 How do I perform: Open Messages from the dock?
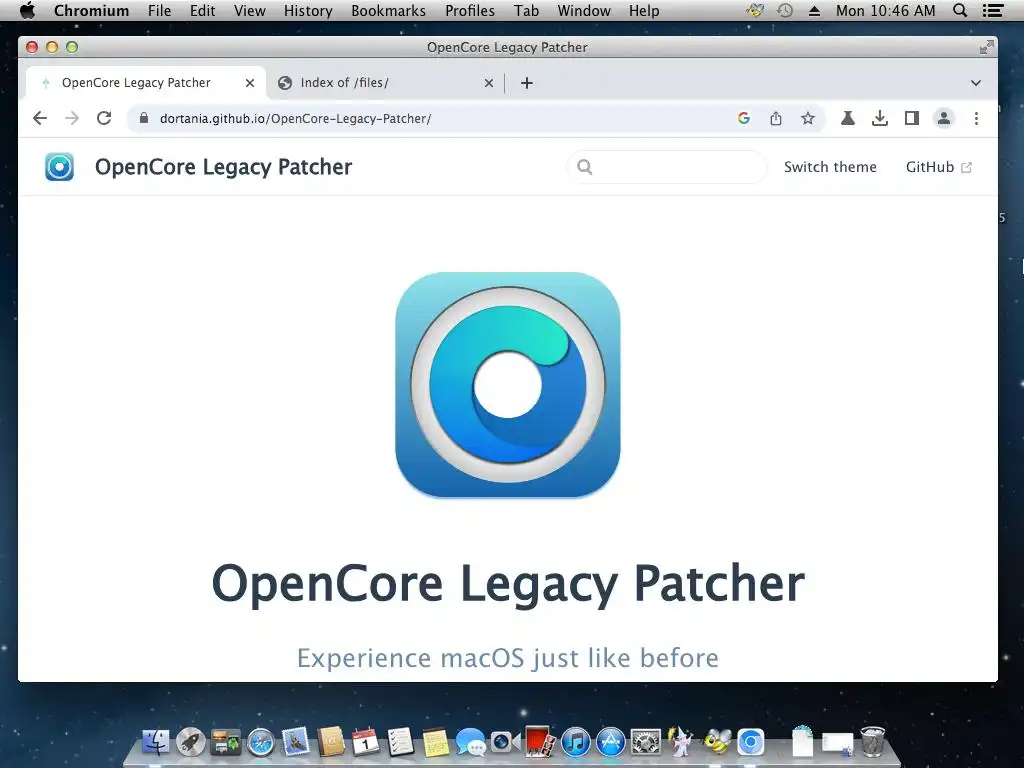[470, 743]
